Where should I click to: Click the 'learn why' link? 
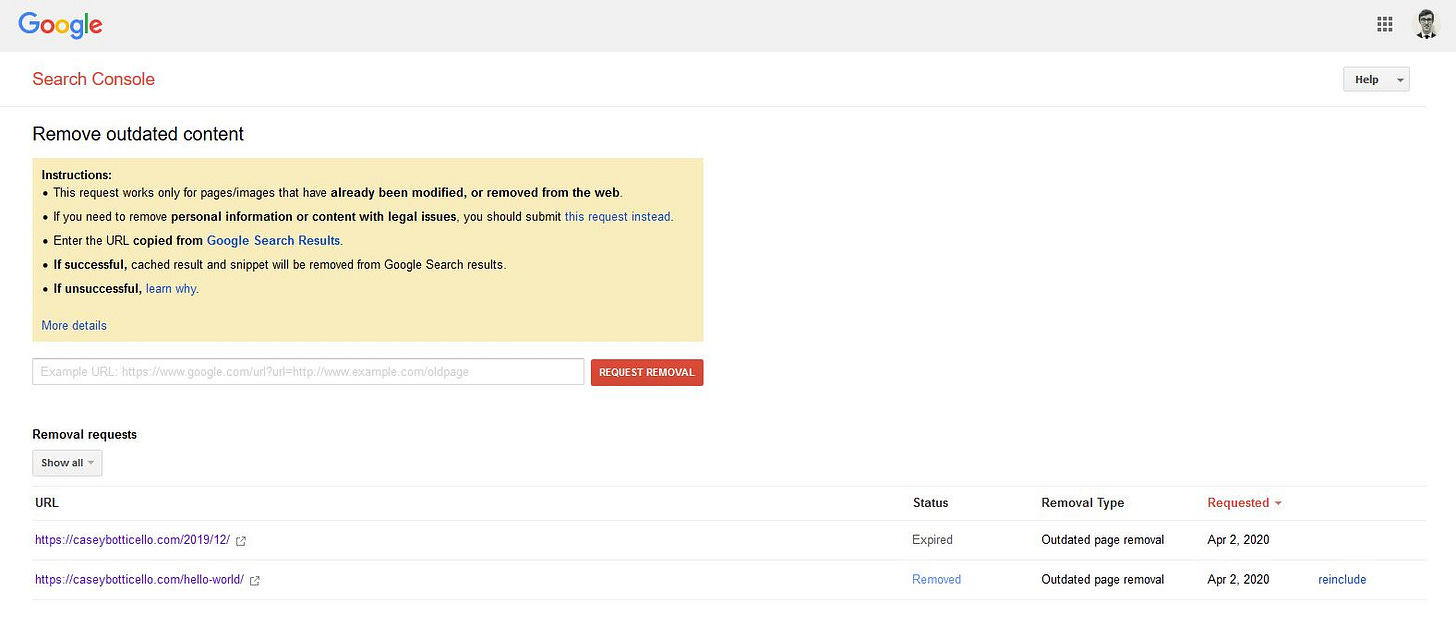point(171,289)
